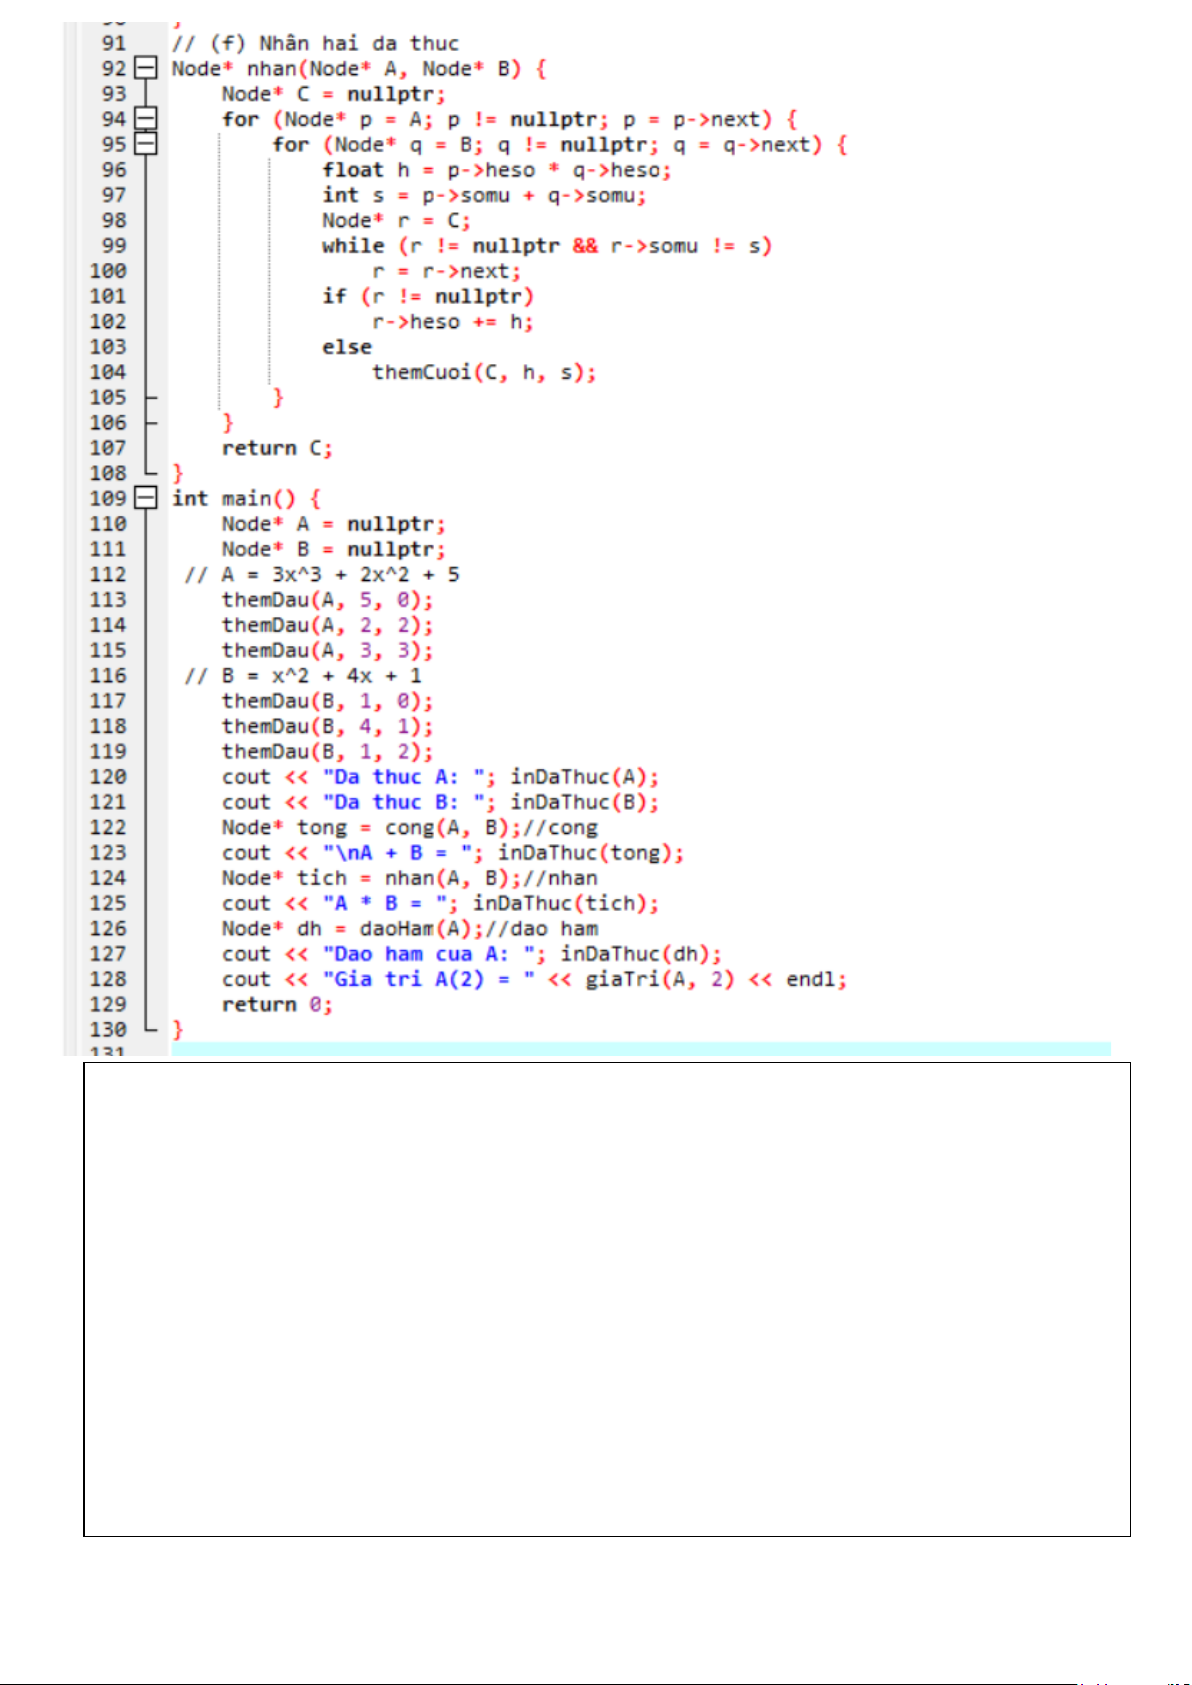1192x1685 pixels.
Task: Collapse the nhan function fold marker
Action: 146,69
